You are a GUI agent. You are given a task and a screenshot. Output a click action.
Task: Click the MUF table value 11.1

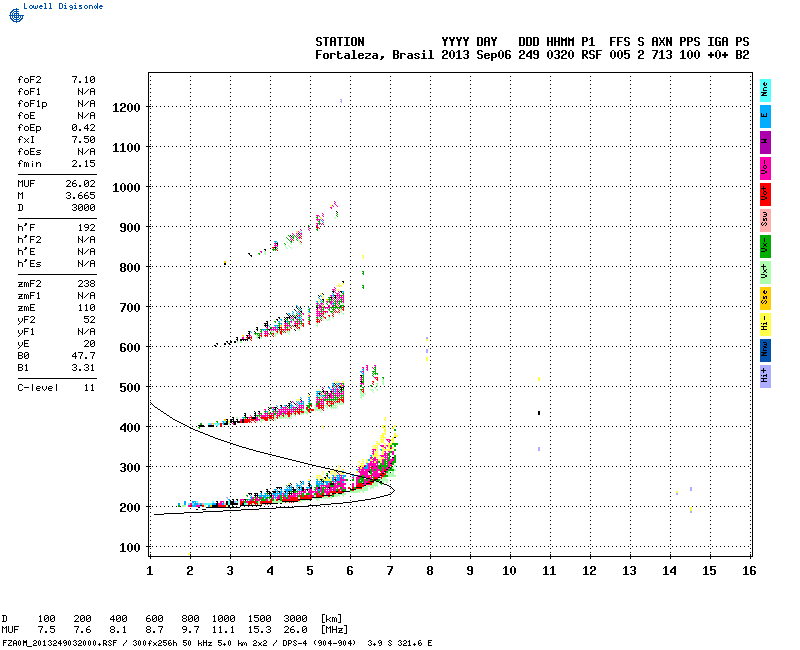point(223,630)
